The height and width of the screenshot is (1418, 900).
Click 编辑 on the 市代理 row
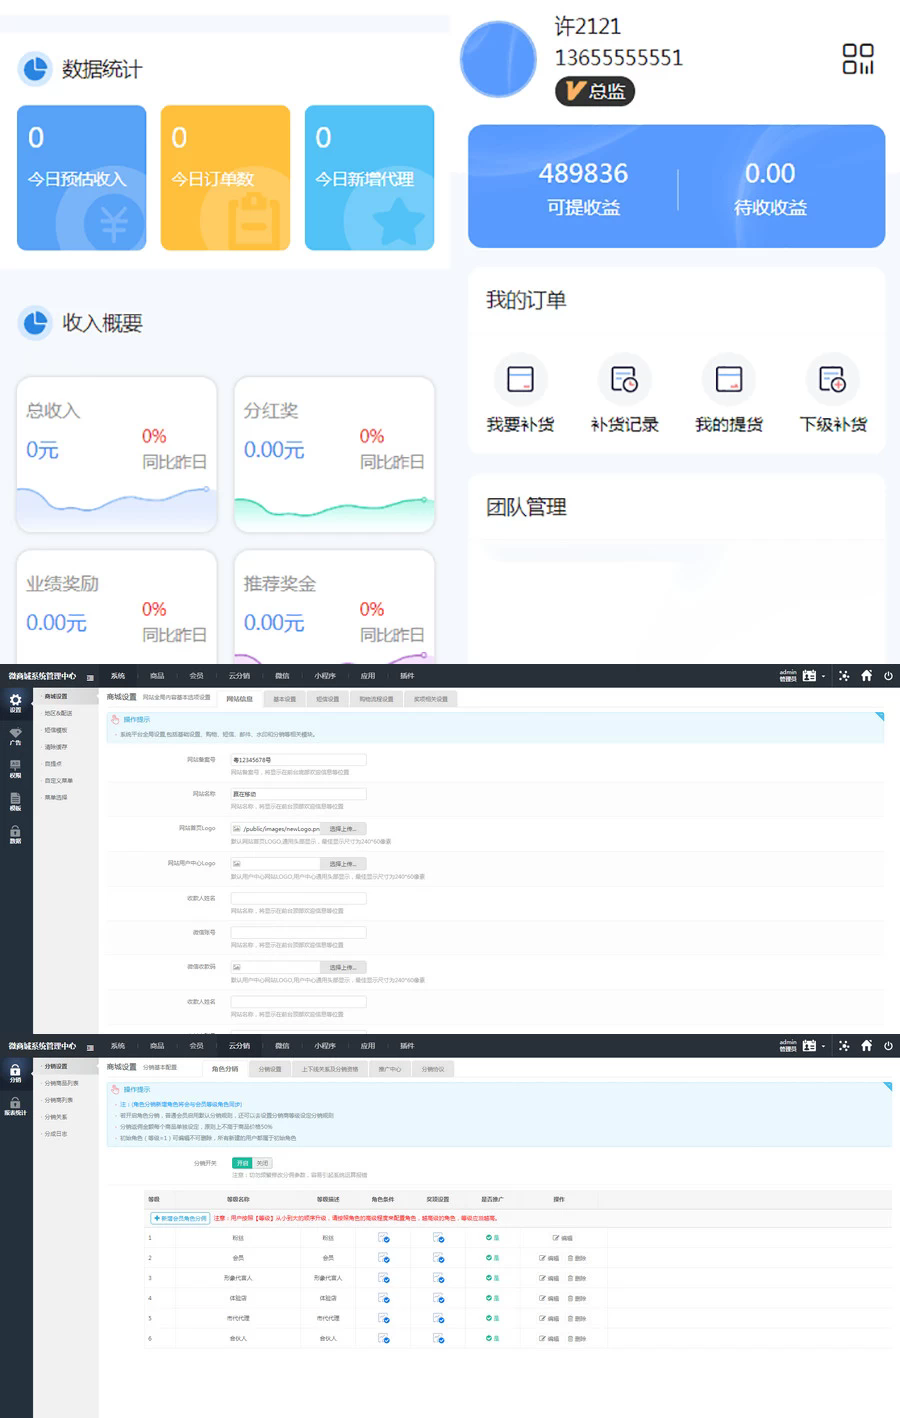pyautogui.click(x=549, y=1319)
